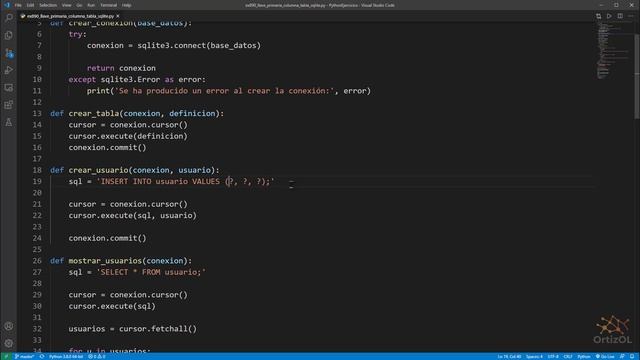Click 'cursor.execute(definicion)' line
The width and height of the screenshot is (640, 360).
pos(128,136)
